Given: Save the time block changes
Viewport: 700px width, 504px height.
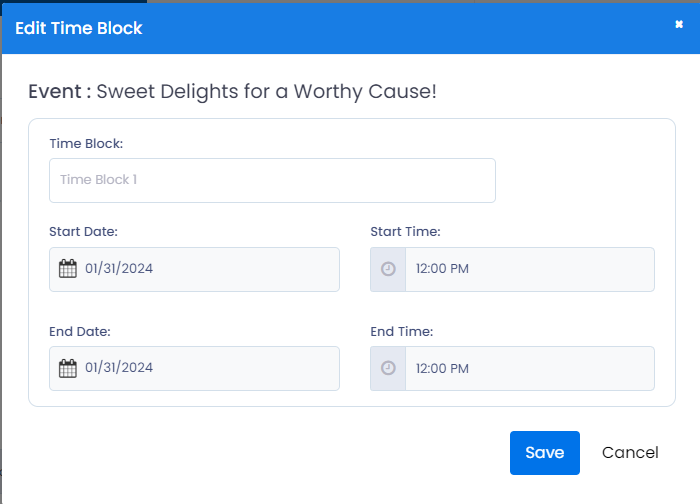Looking at the screenshot, I should click(545, 453).
